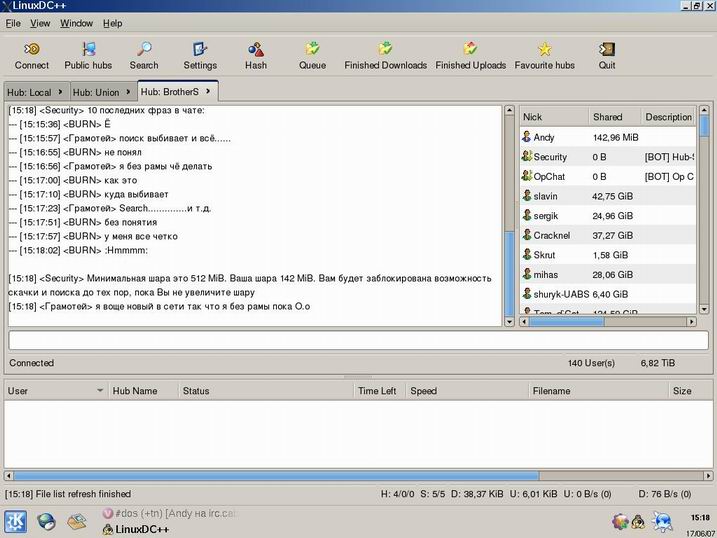The width and height of the screenshot is (717, 538).
Task: Click the arrow on Hub: Local tab
Action: click(x=61, y=92)
